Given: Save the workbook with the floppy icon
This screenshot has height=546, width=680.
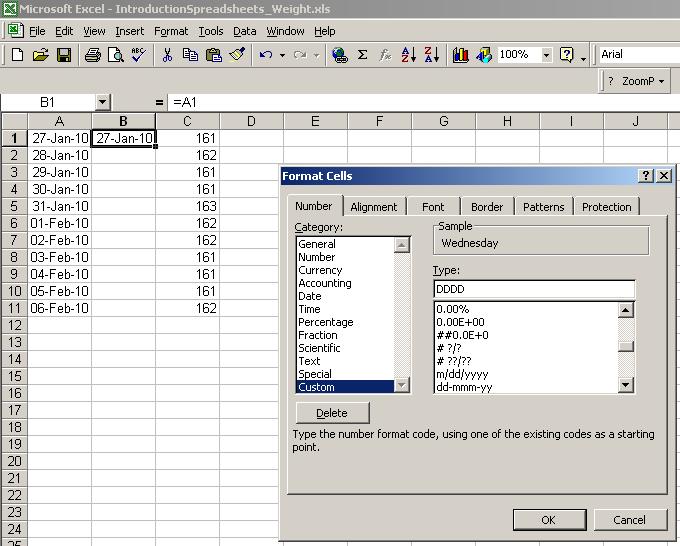Looking at the screenshot, I should [x=64, y=55].
